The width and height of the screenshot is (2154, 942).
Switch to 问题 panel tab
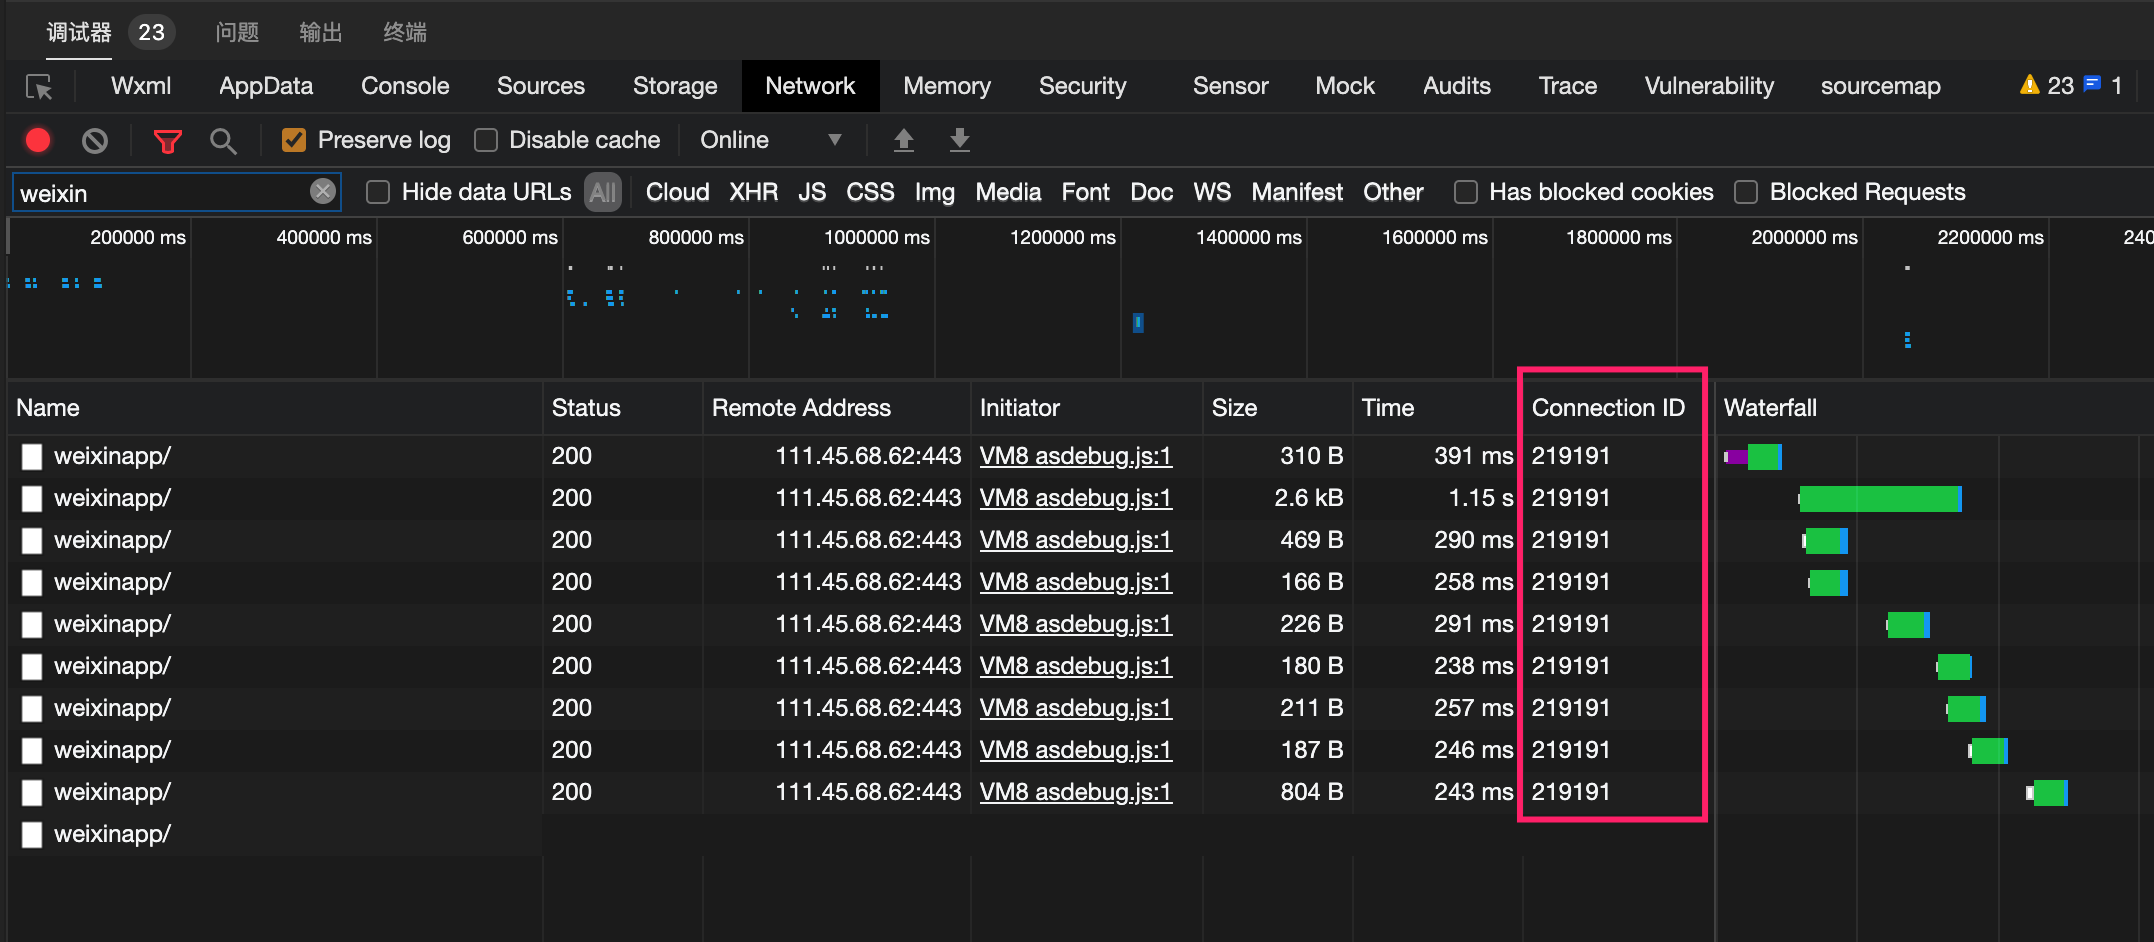pyautogui.click(x=237, y=32)
